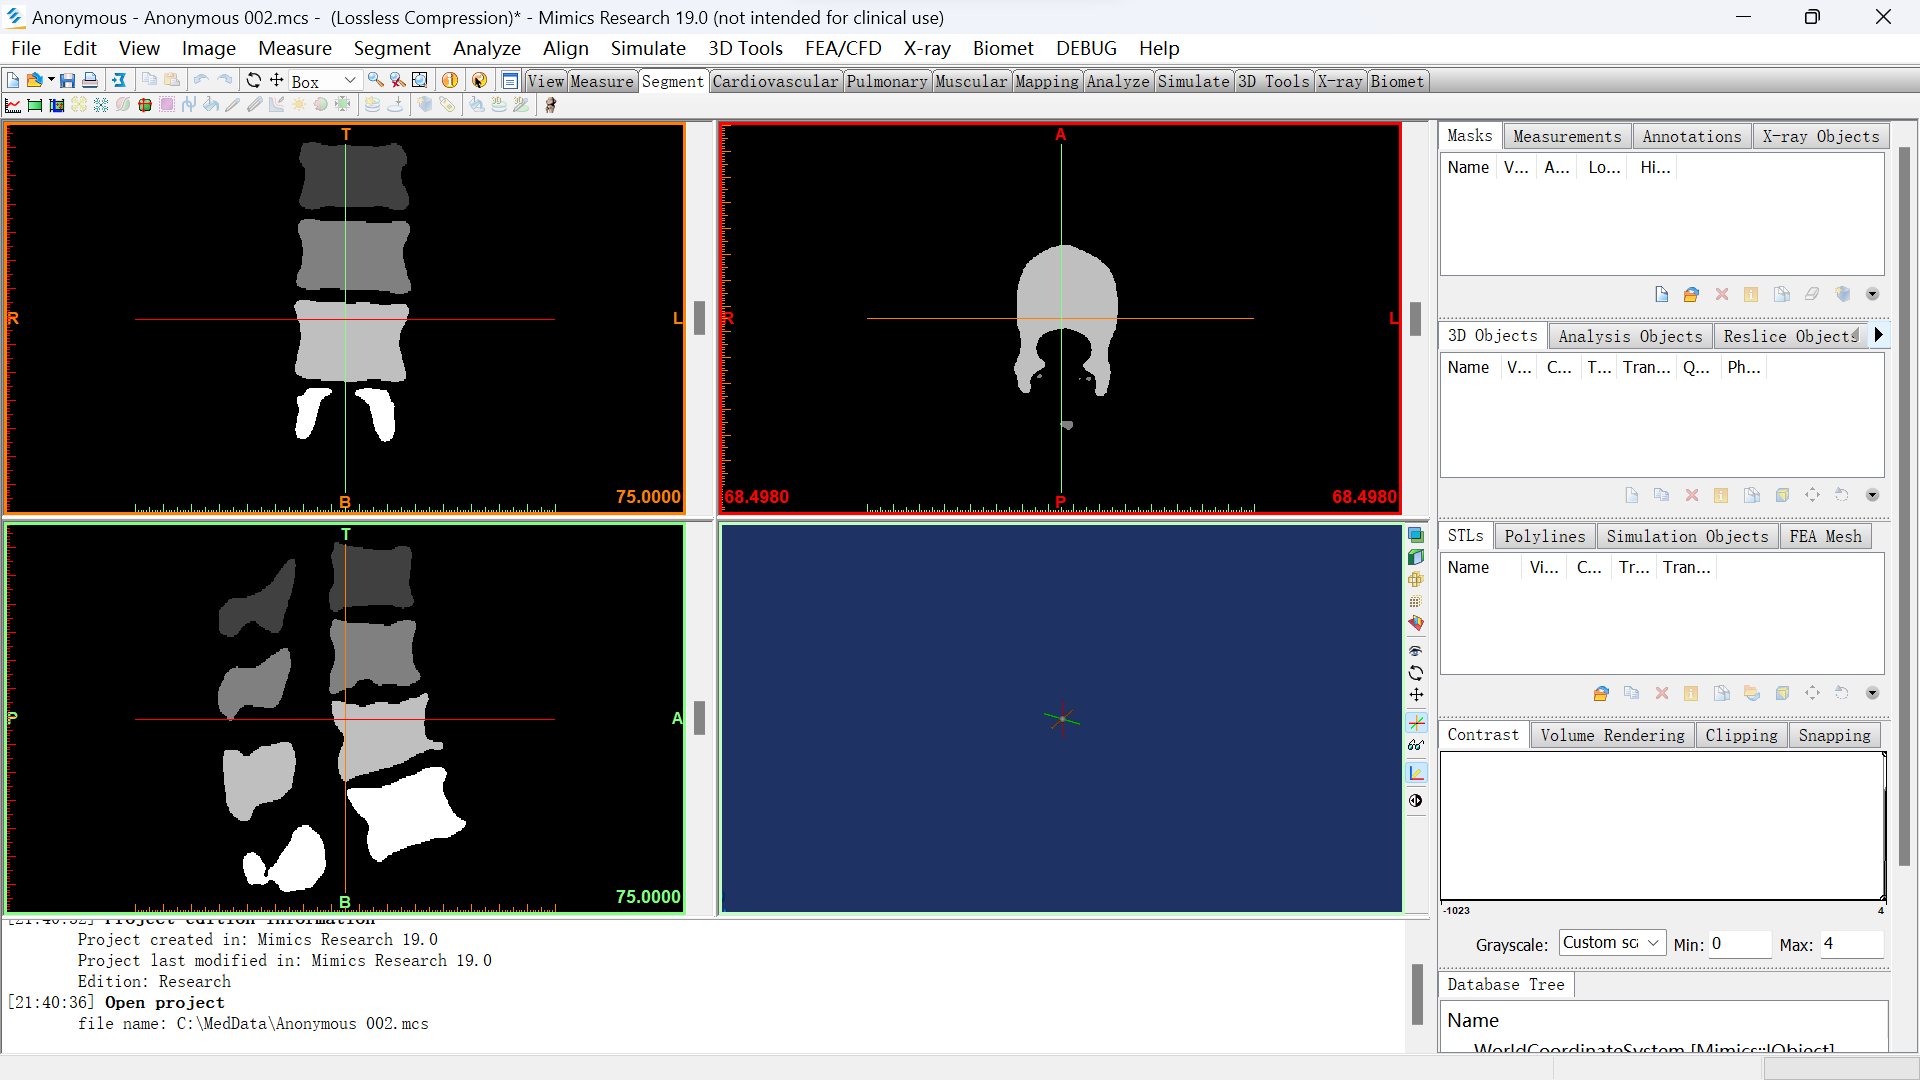
Task: Expand more tabs arrow beside Reslice Objects
Action: (x=1878, y=336)
